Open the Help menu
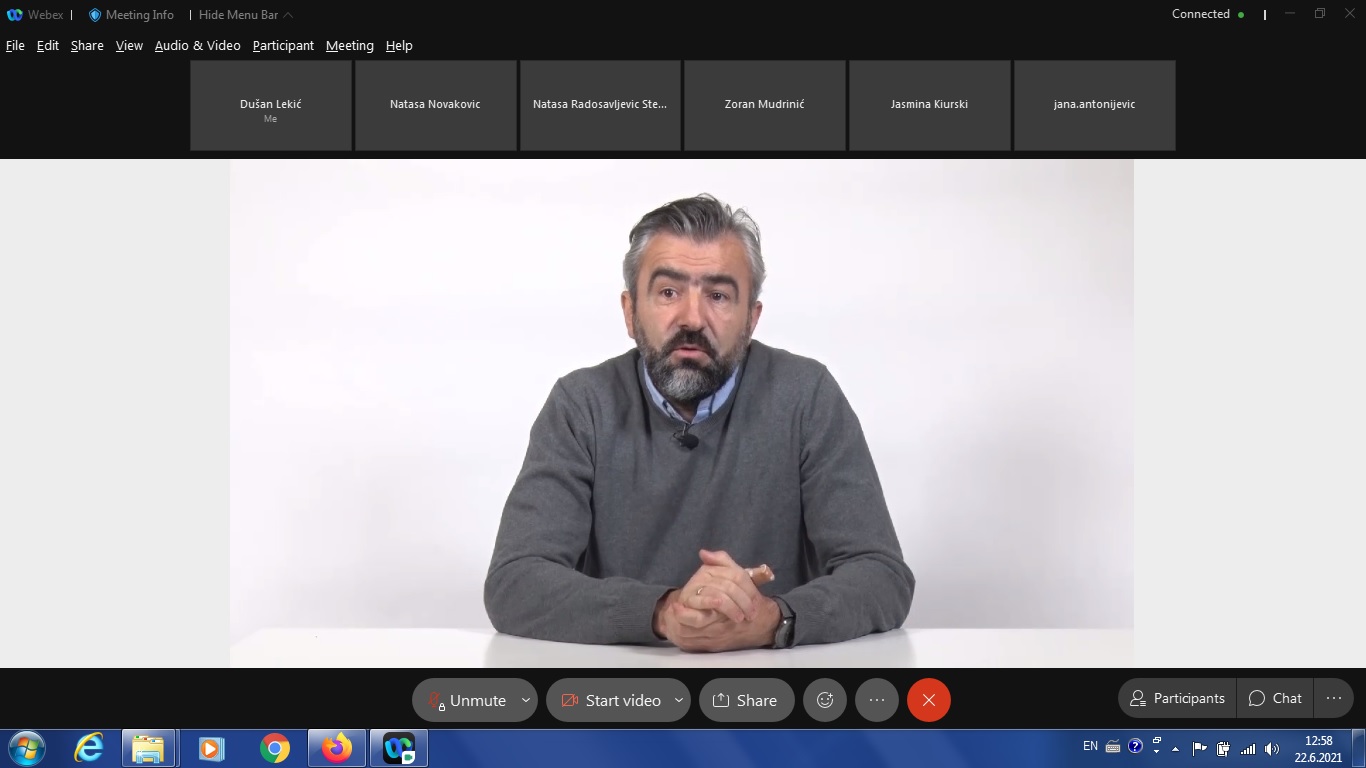Viewport: 1366px width, 768px height. 399,45
